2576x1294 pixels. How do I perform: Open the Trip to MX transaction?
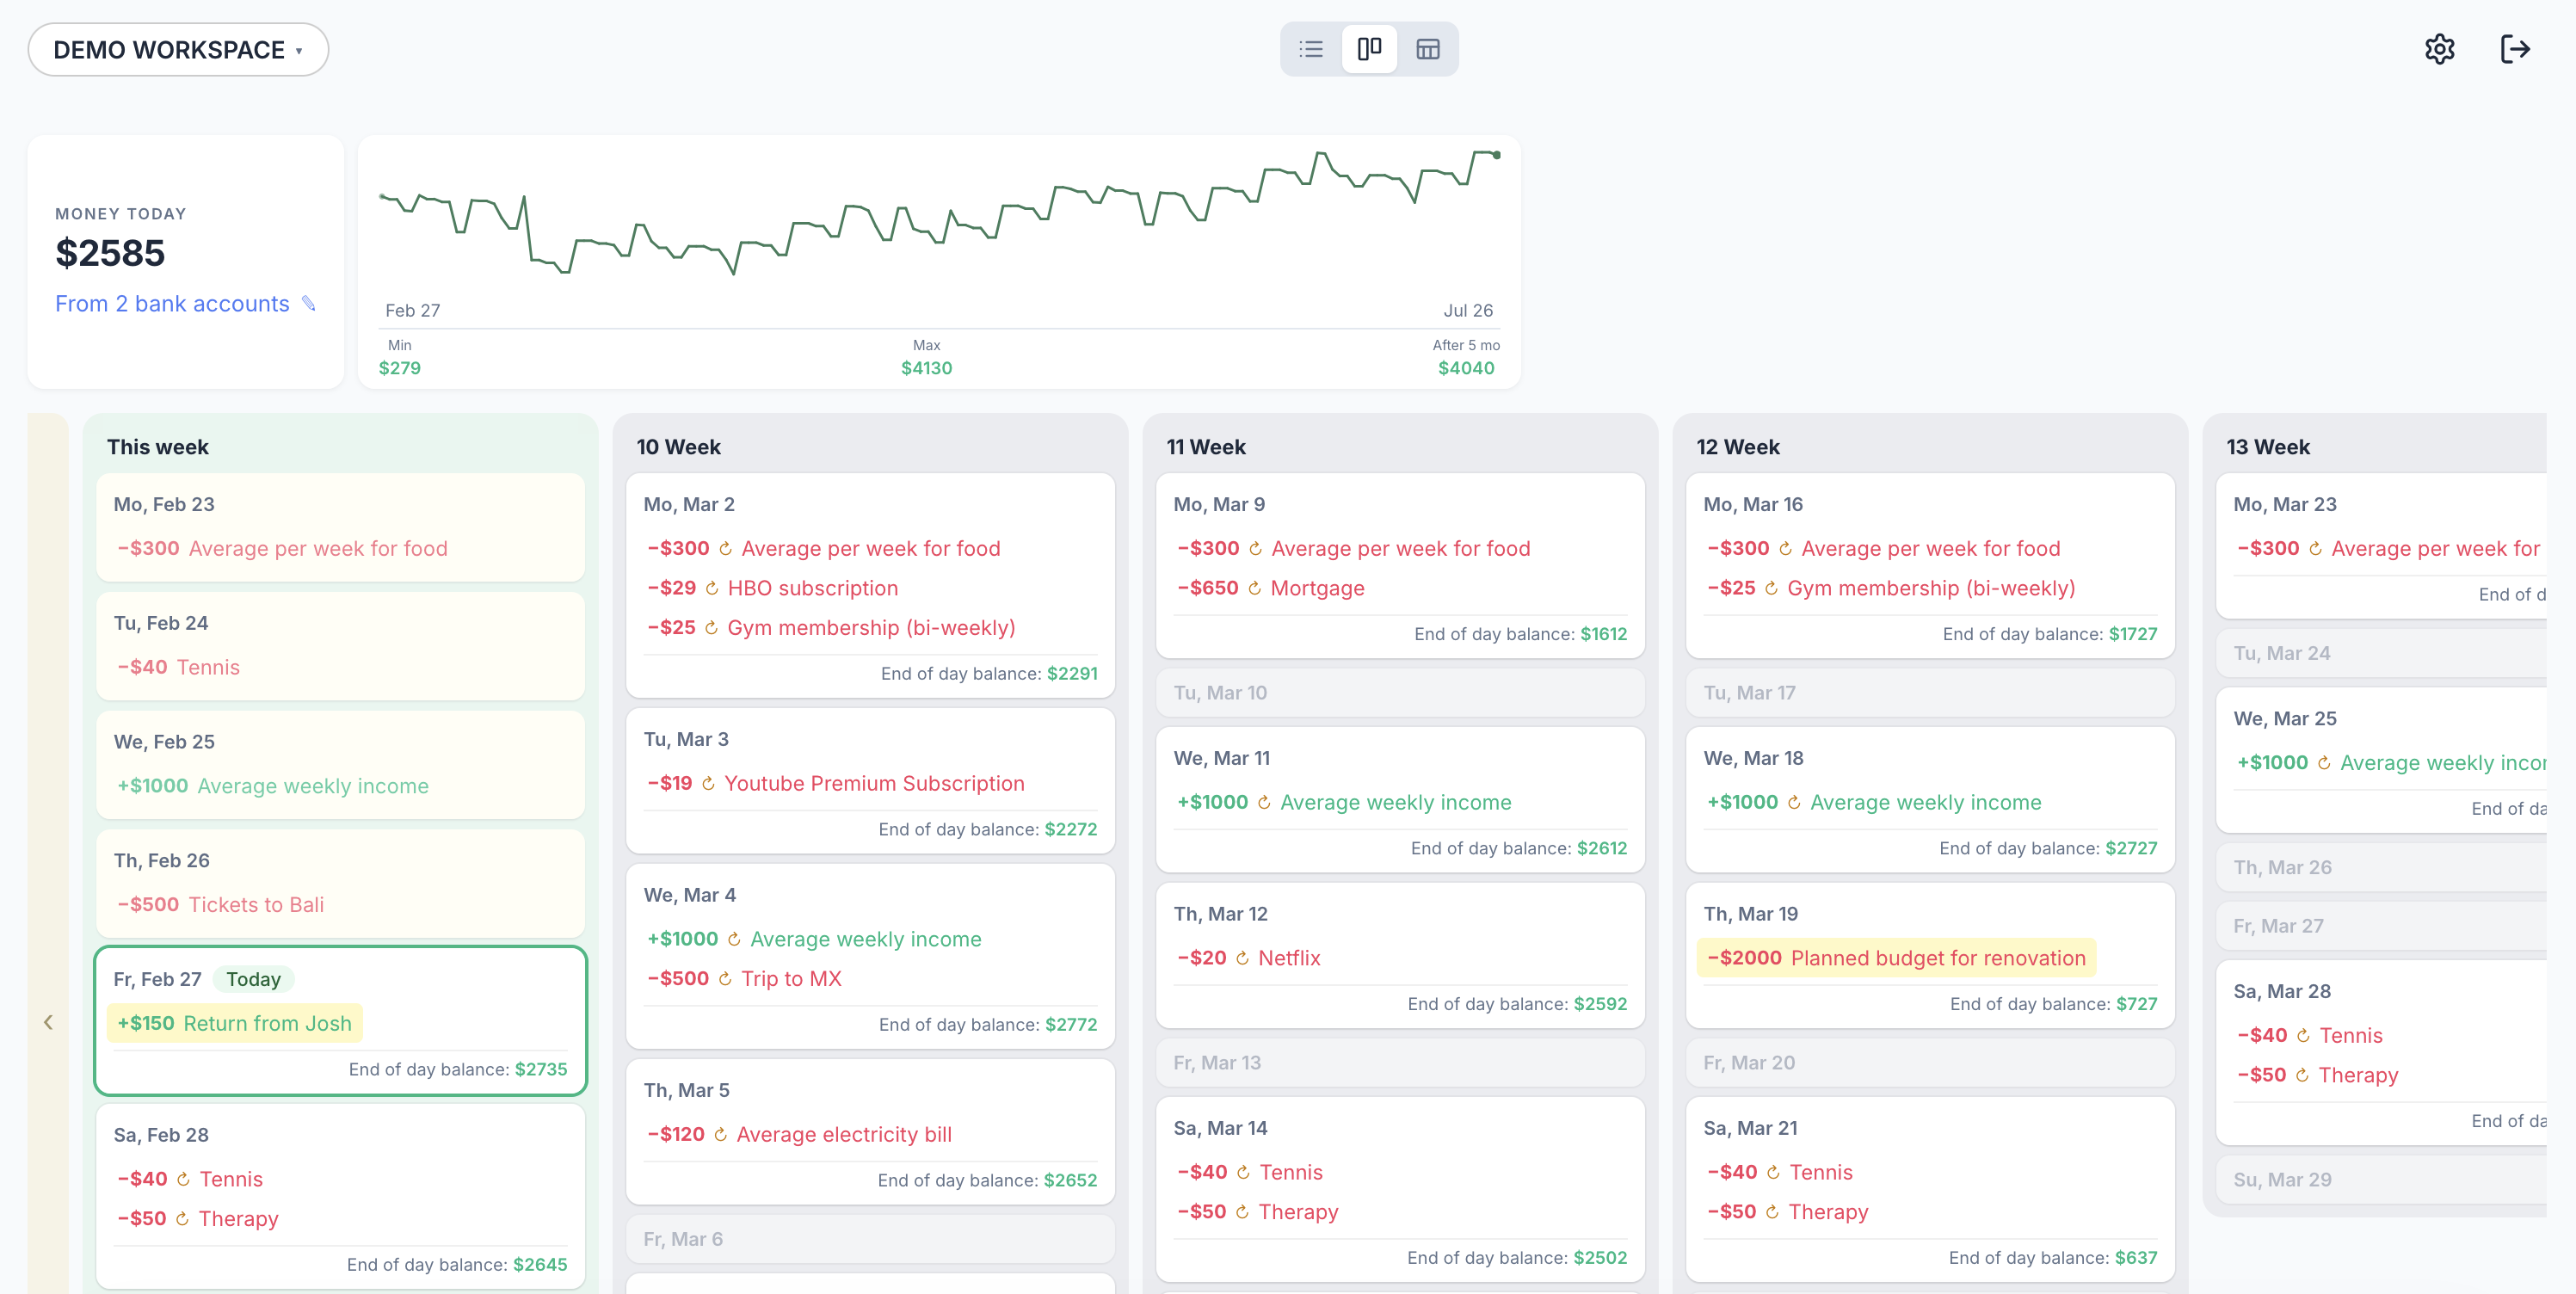(745, 979)
